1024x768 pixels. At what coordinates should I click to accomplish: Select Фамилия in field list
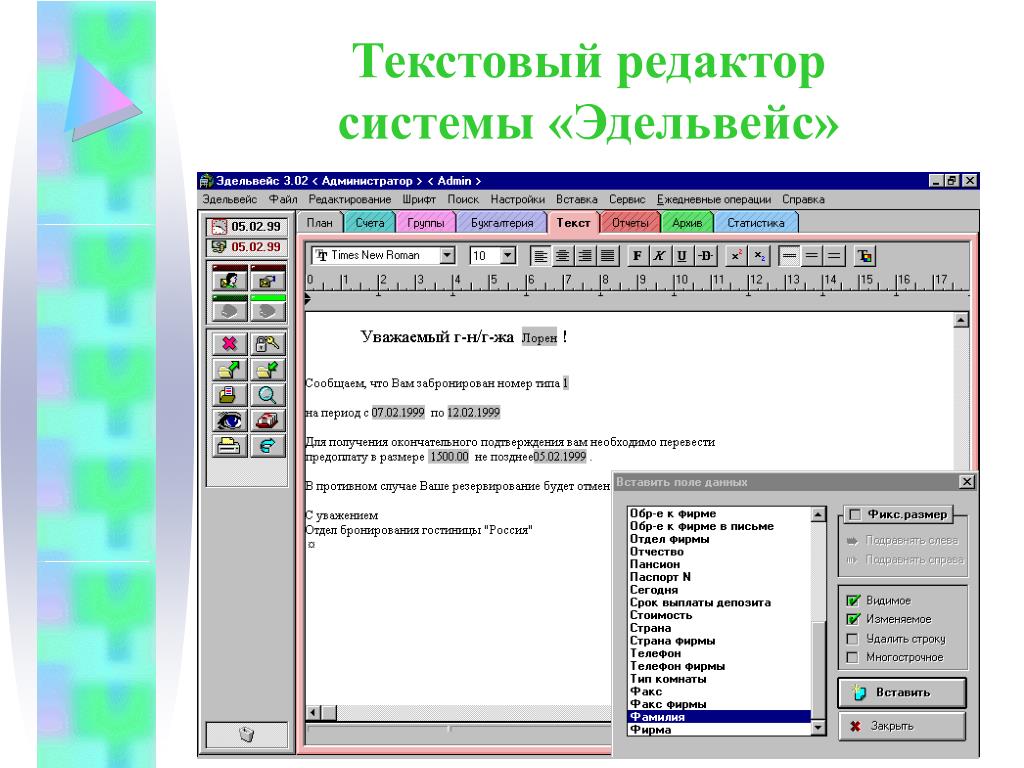point(719,717)
